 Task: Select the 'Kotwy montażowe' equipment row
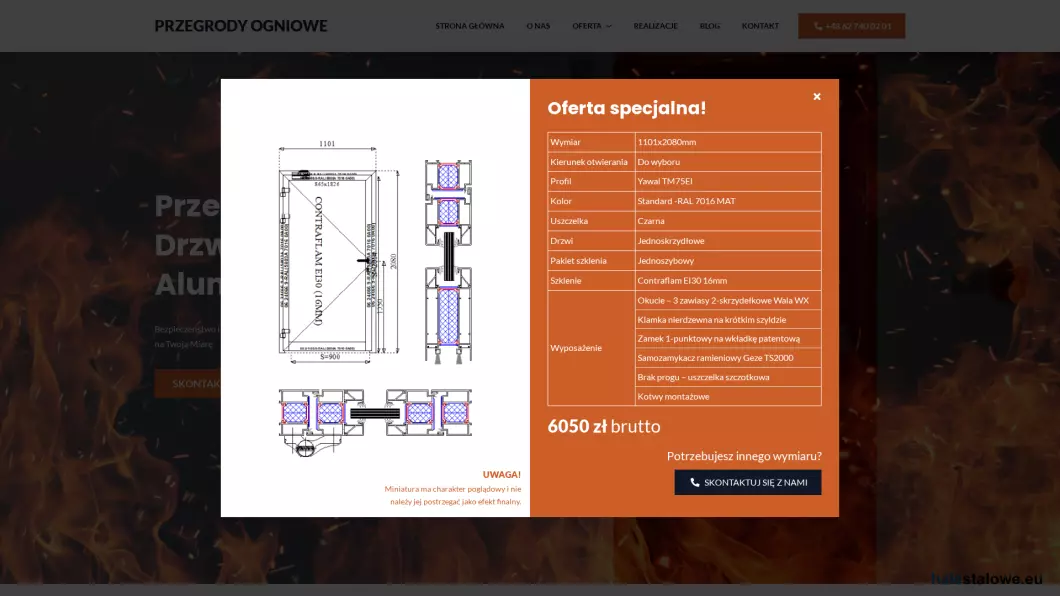[728, 397]
